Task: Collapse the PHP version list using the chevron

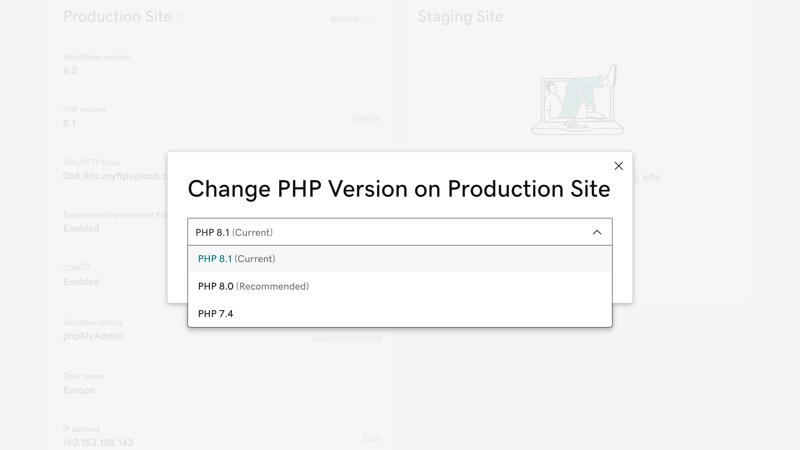Action: [597, 232]
